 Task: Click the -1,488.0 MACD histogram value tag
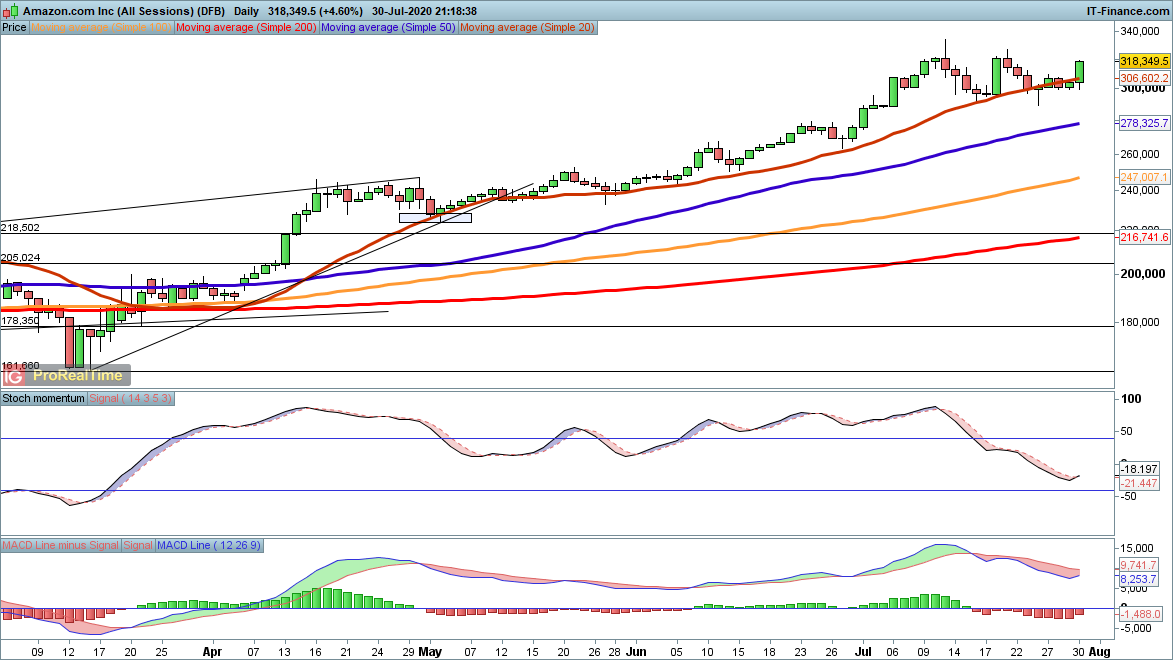1141,614
